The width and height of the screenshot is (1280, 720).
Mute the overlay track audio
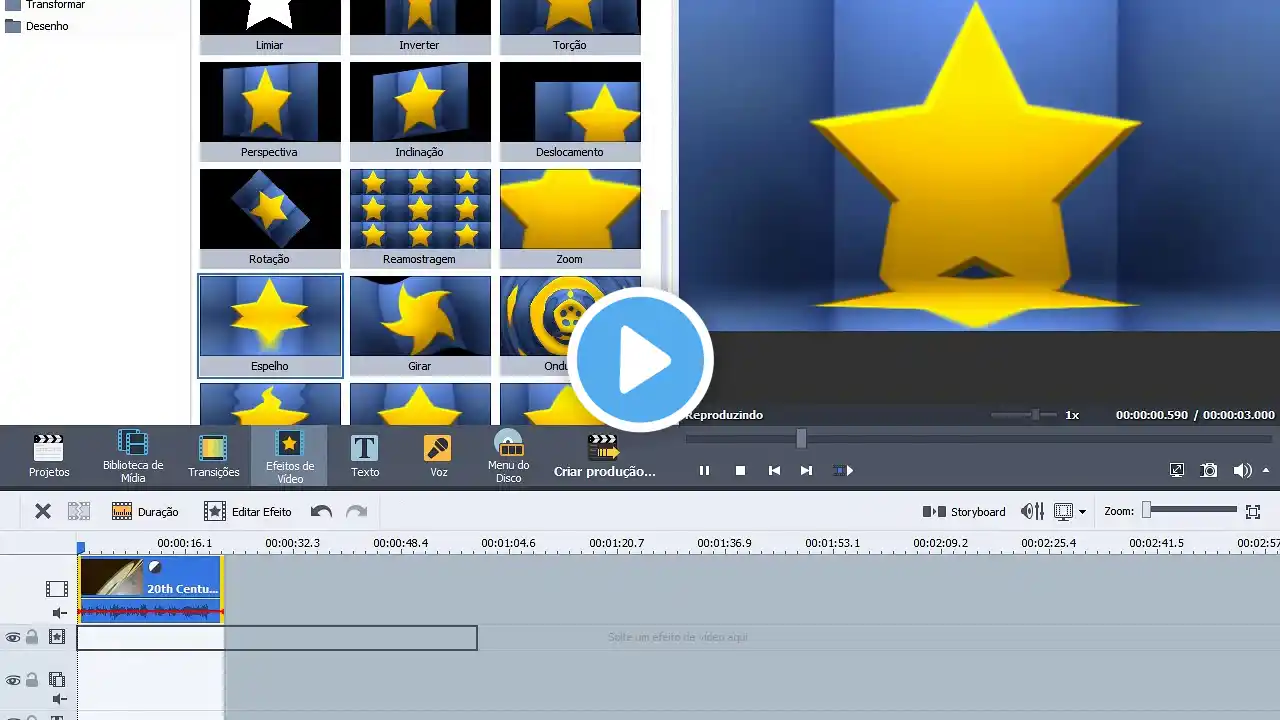(x=59, y=700)
